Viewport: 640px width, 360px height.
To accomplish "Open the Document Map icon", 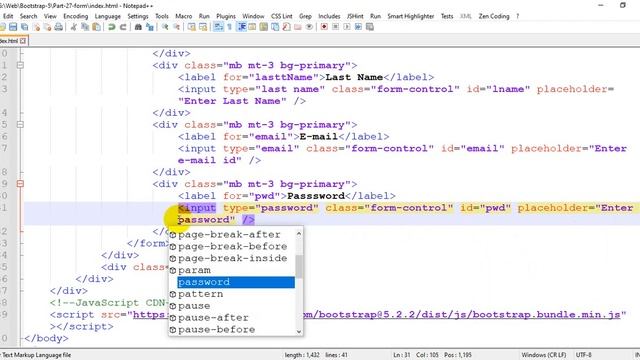I will click(264, 27).
